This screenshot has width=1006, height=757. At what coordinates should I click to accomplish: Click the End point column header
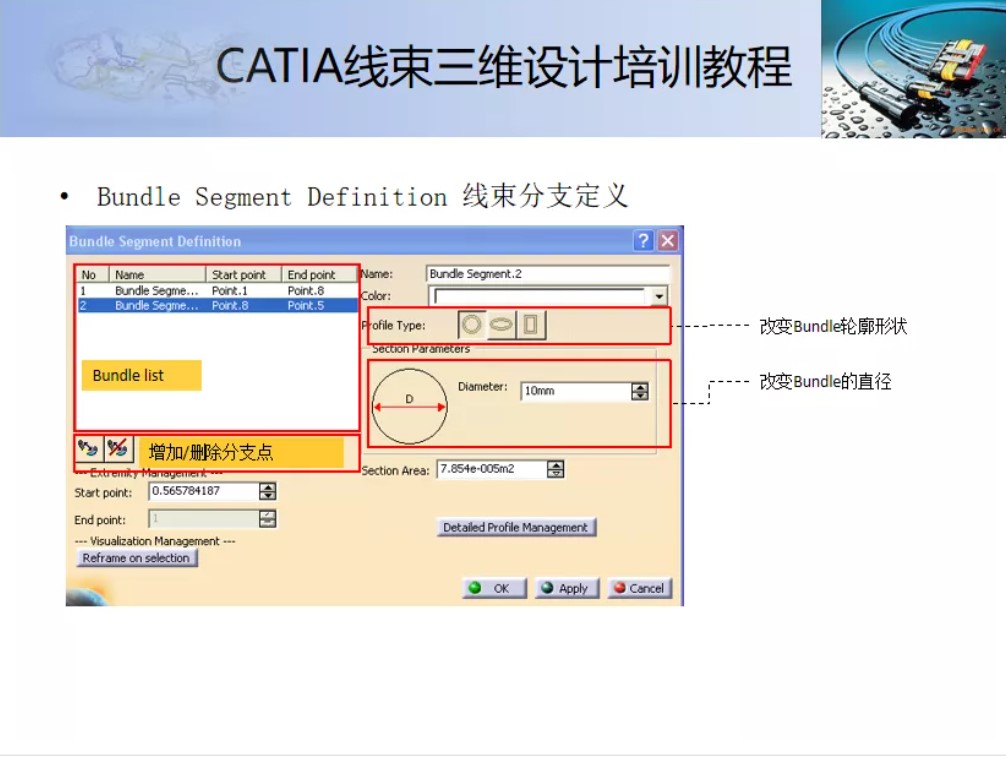click(x=310, y=273)
